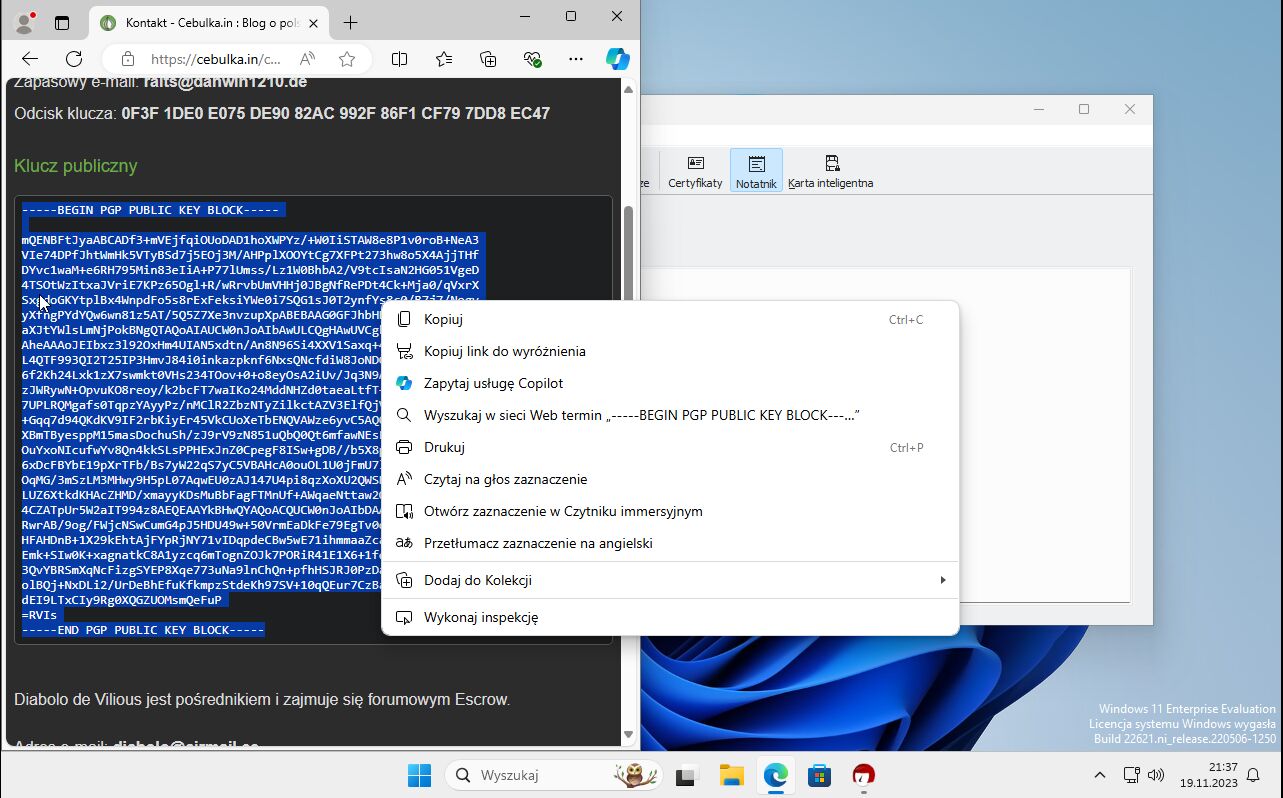Show hidden system tray icons chevron
Image resolution: width=1283 pixels, height=798 pixels.
pyautogui.click(x=1099, y=775)
